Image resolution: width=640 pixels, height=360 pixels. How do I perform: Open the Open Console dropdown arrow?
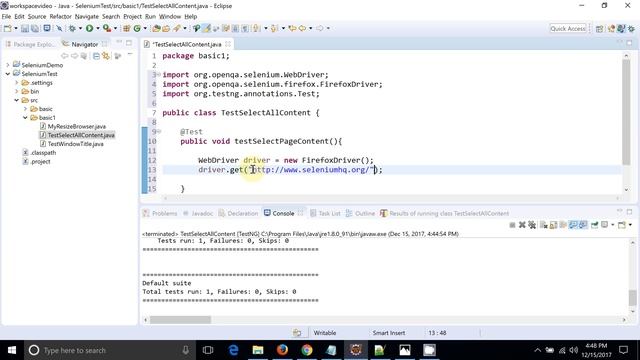(x=630, y=225)
